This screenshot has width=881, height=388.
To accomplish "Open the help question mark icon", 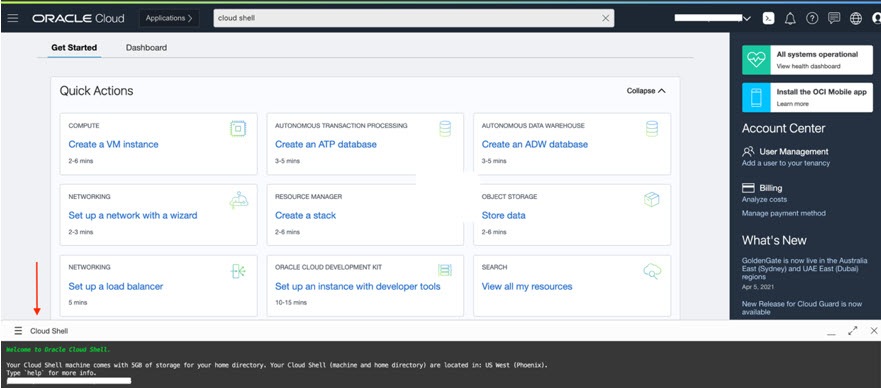I will [x=812, y=18].
